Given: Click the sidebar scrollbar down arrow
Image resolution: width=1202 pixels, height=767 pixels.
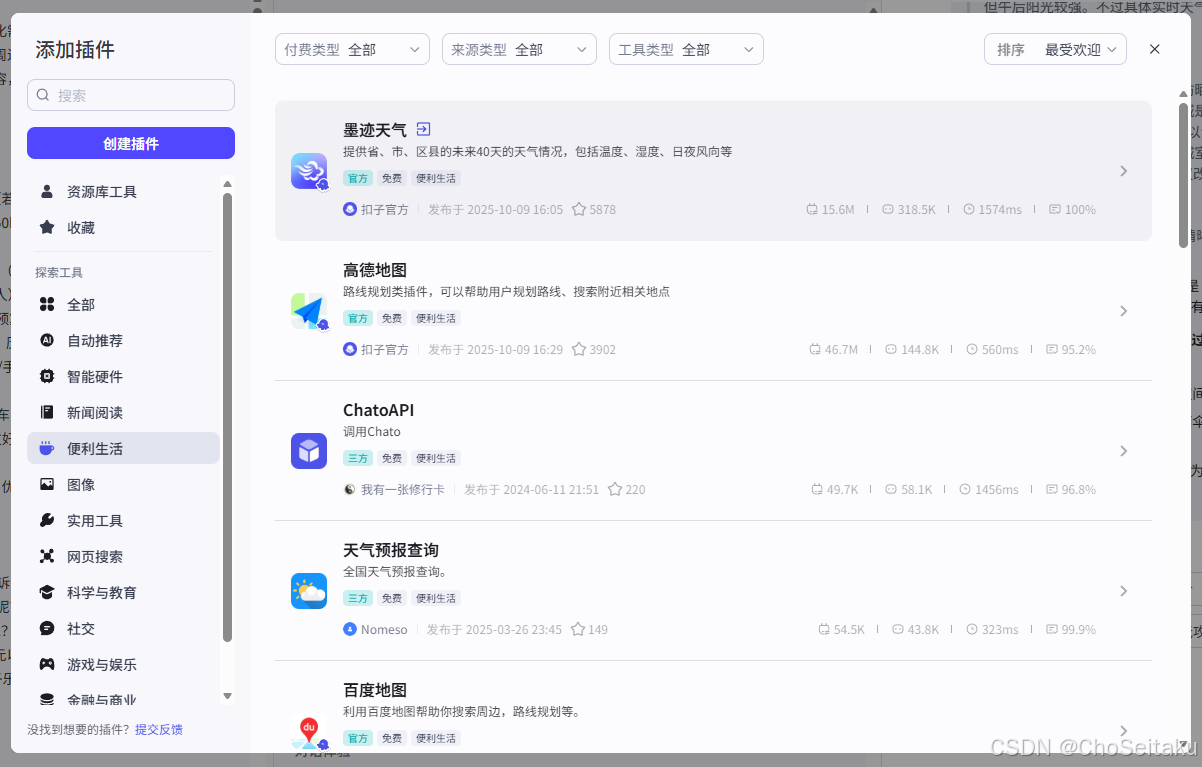Looking at the screenshot, I should pos(227,696).
